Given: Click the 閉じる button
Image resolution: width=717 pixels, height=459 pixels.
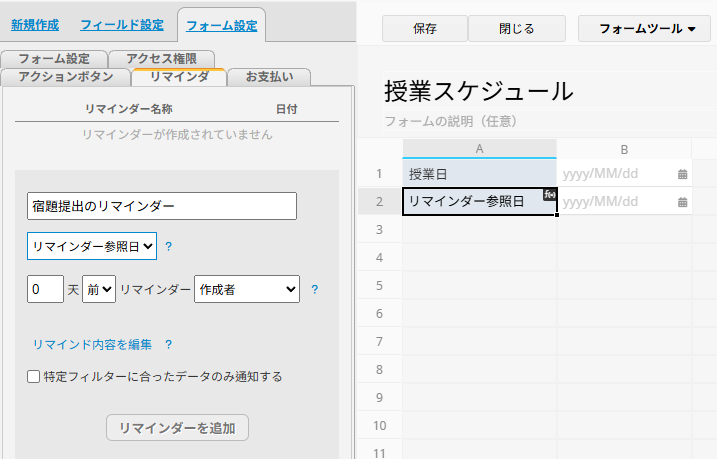Looking at the screenshot, I should click(516, 29).
